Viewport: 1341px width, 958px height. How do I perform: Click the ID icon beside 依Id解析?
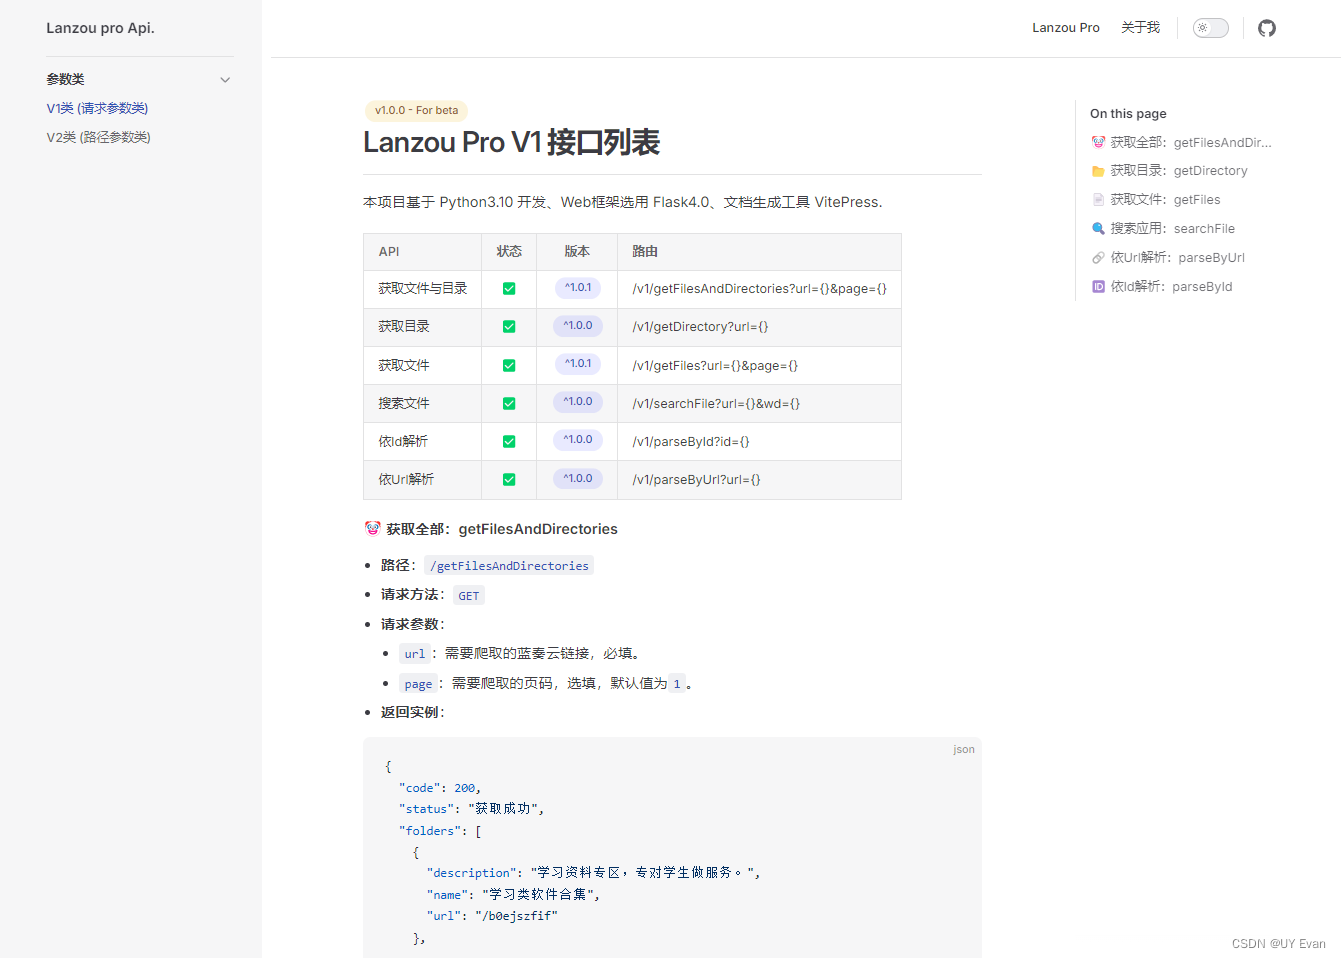pyautogui.click(x=1098, y=287)
